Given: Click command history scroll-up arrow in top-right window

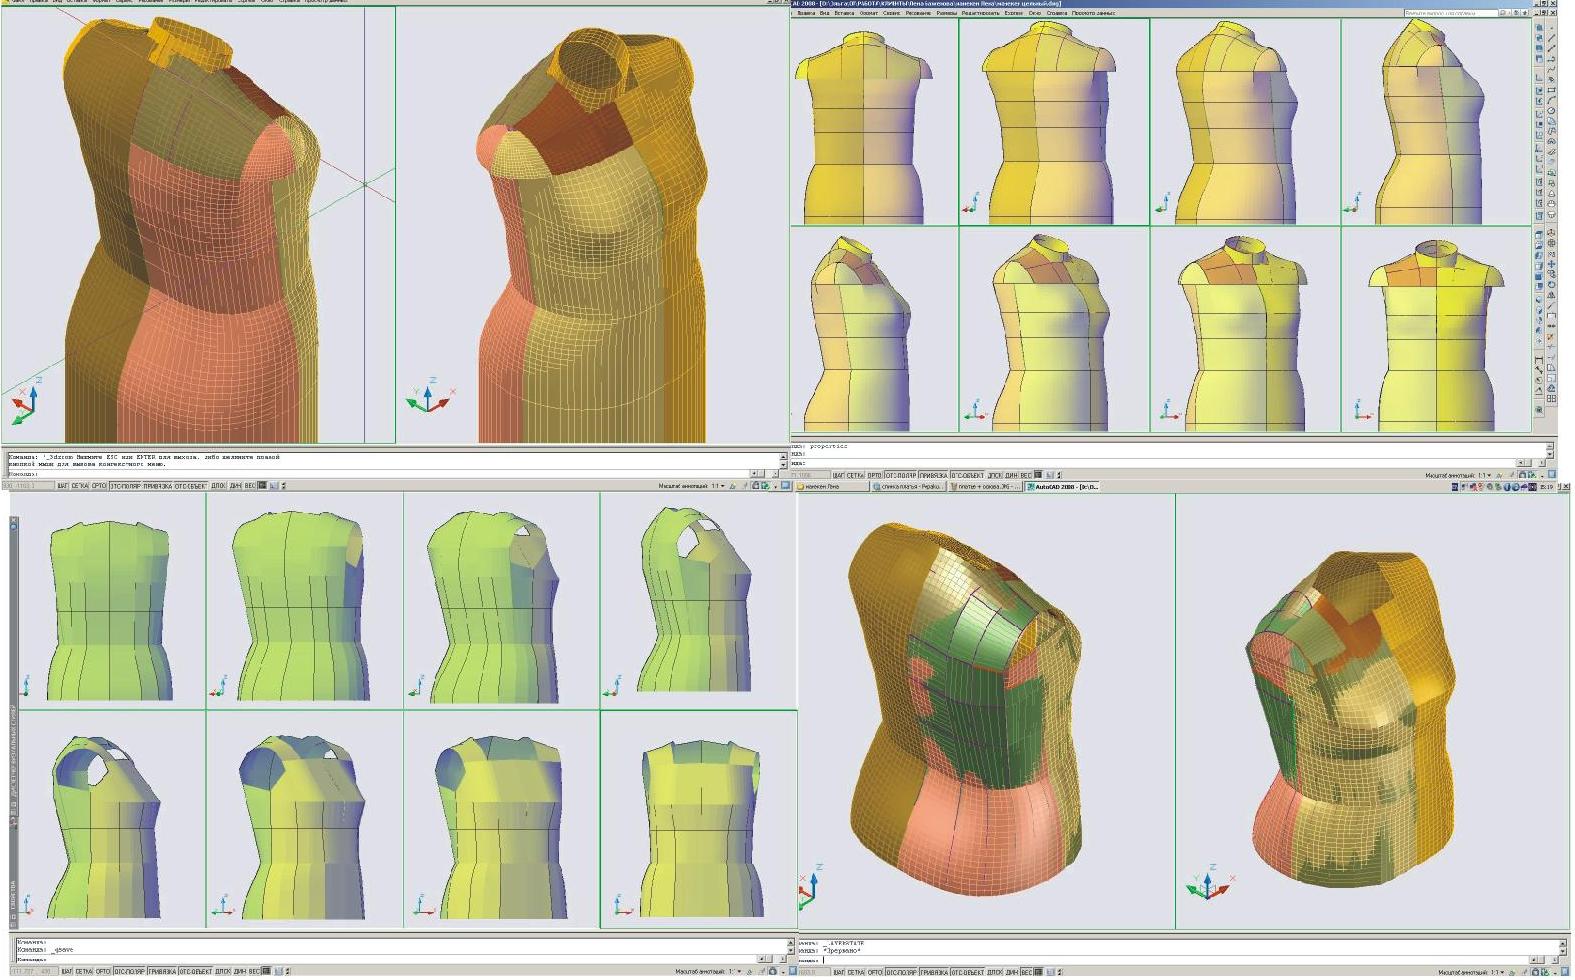Looking at the screenshot, I should pos(1551,446).
